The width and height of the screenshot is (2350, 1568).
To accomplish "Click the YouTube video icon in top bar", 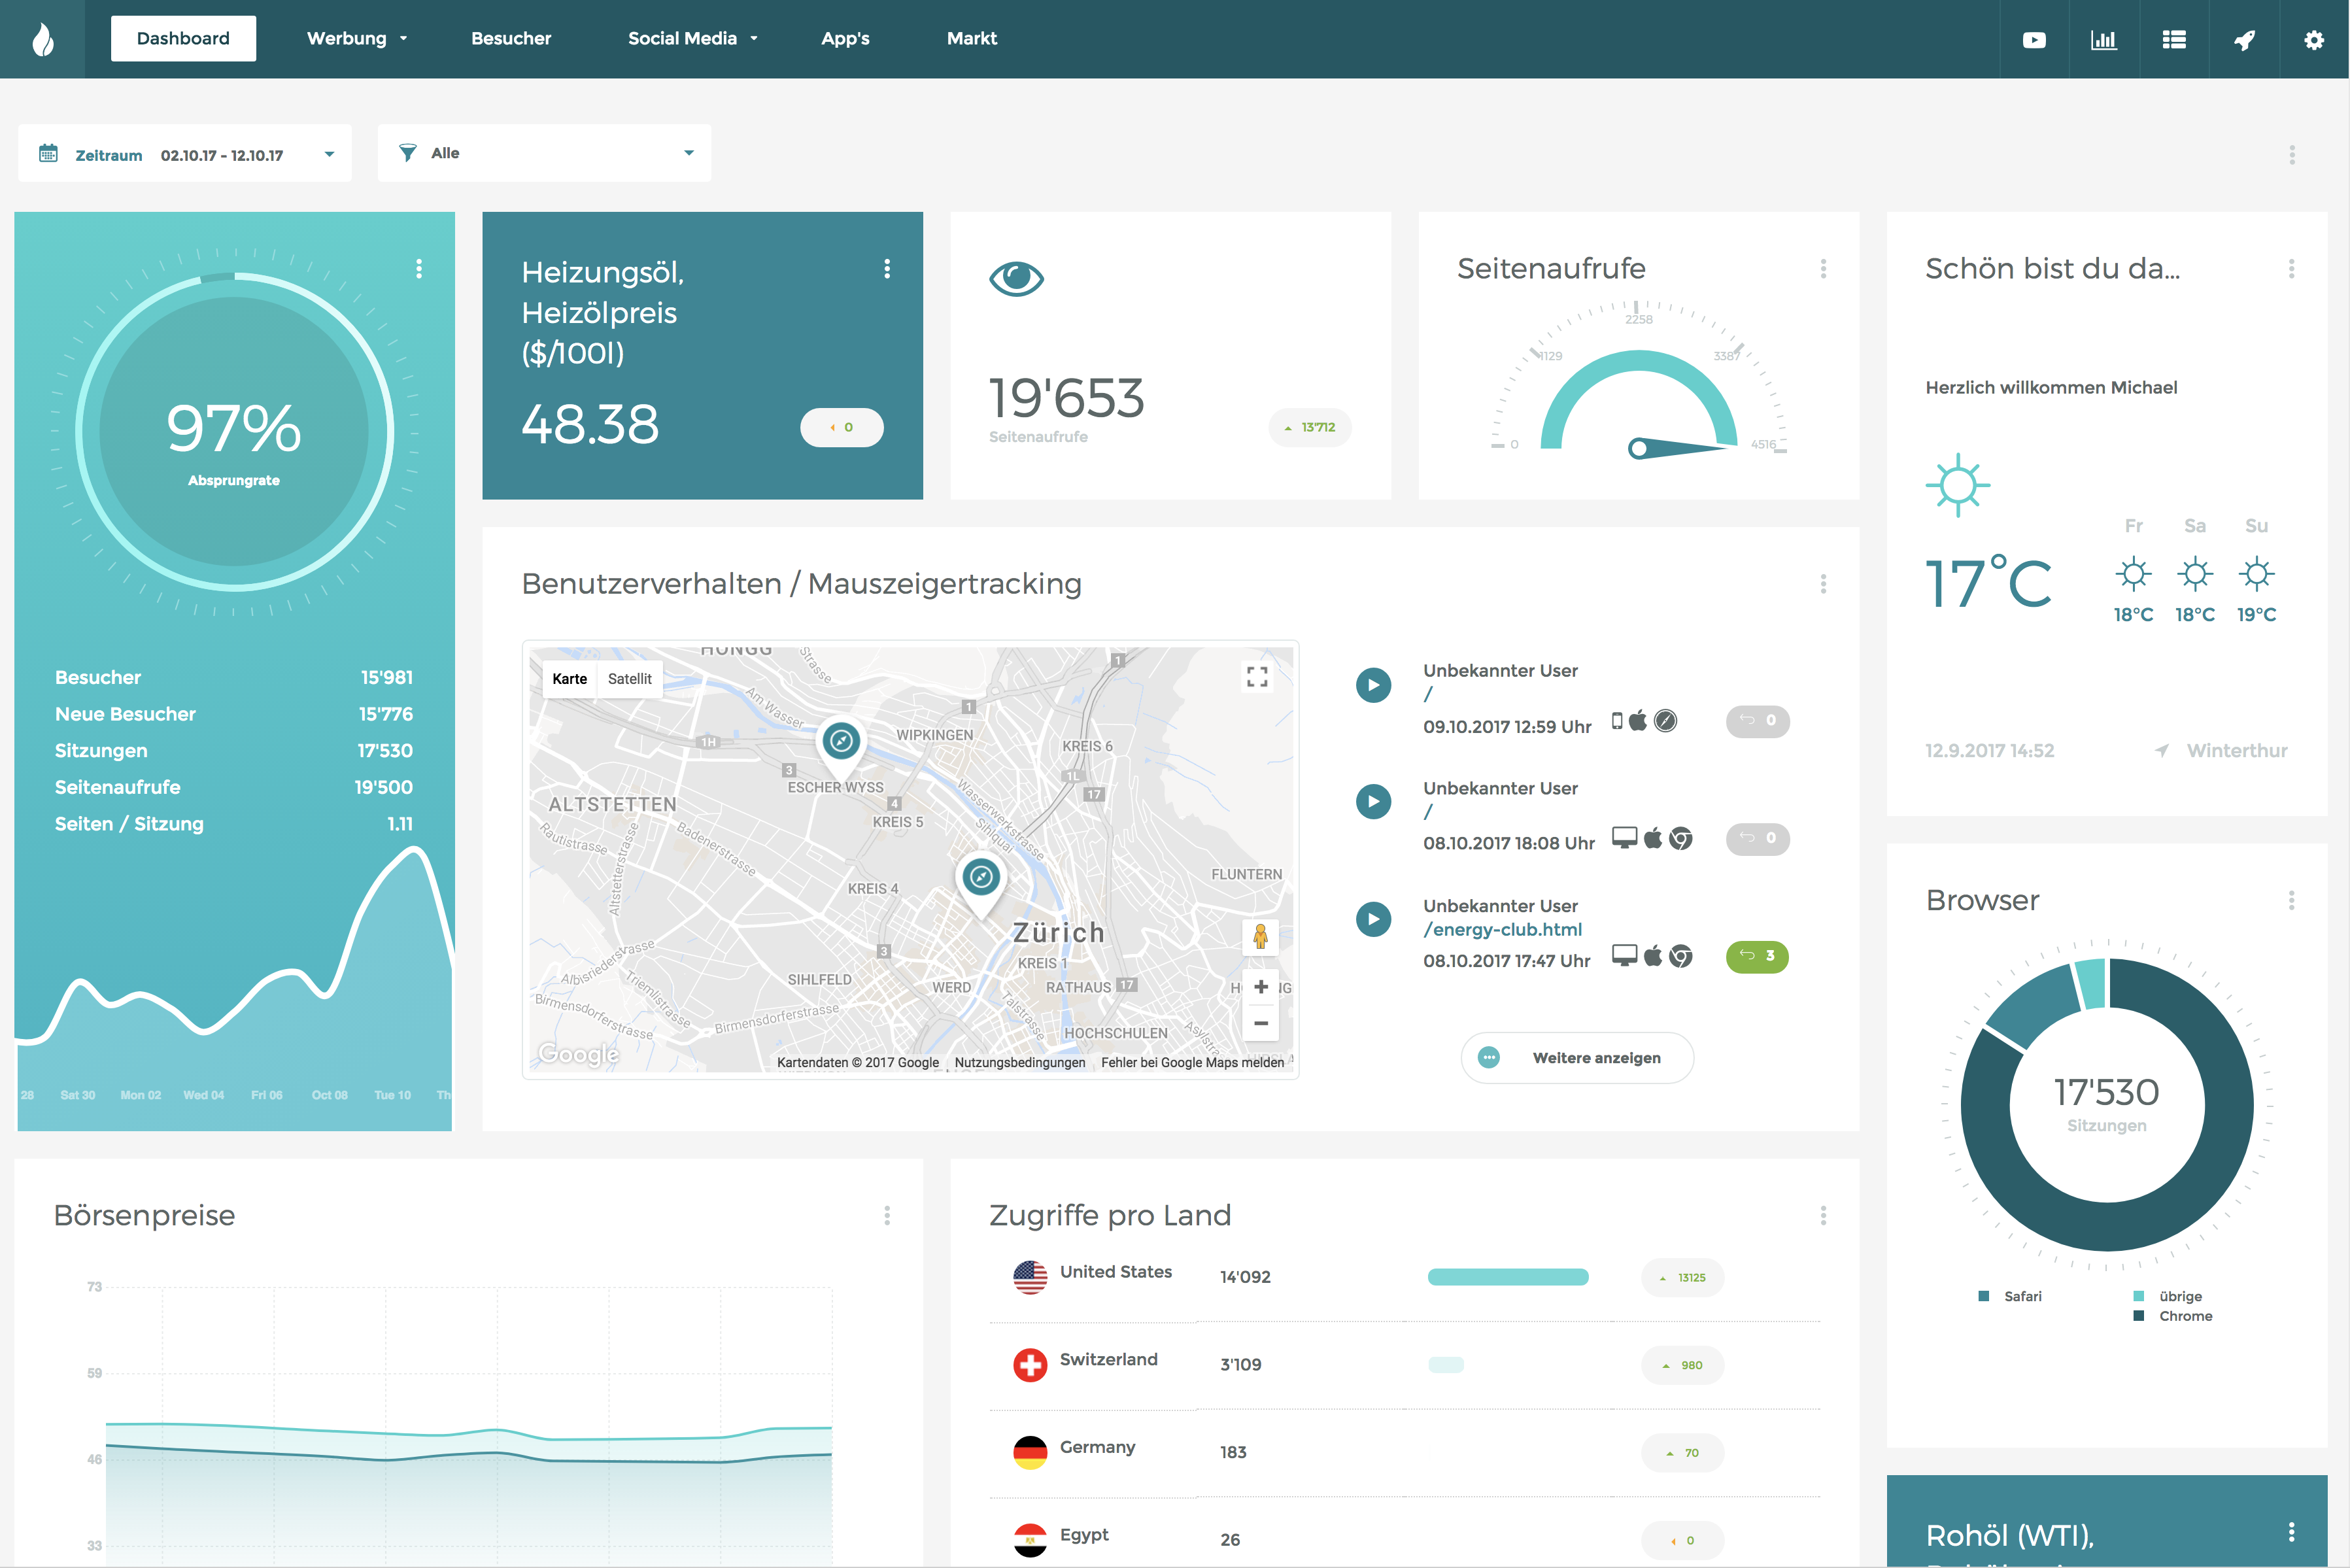I will pyautogui.click(x=2033, y=40).
